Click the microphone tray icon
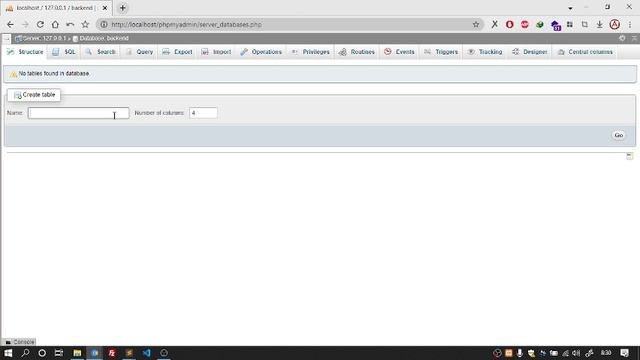The width and height of the screenshot is (640, 360). coord(520,353)
